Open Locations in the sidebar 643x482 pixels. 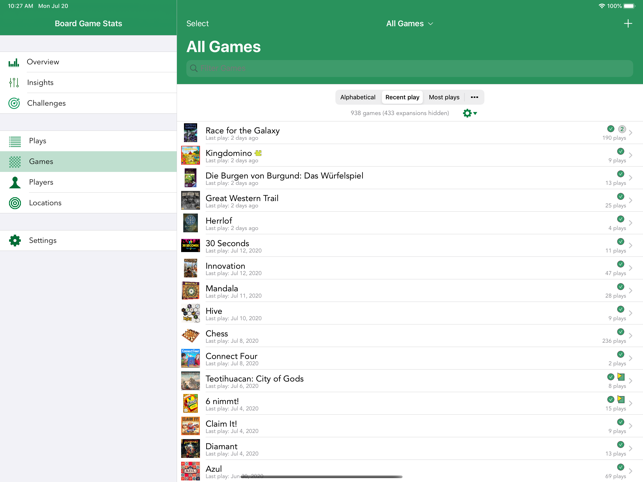45,203
